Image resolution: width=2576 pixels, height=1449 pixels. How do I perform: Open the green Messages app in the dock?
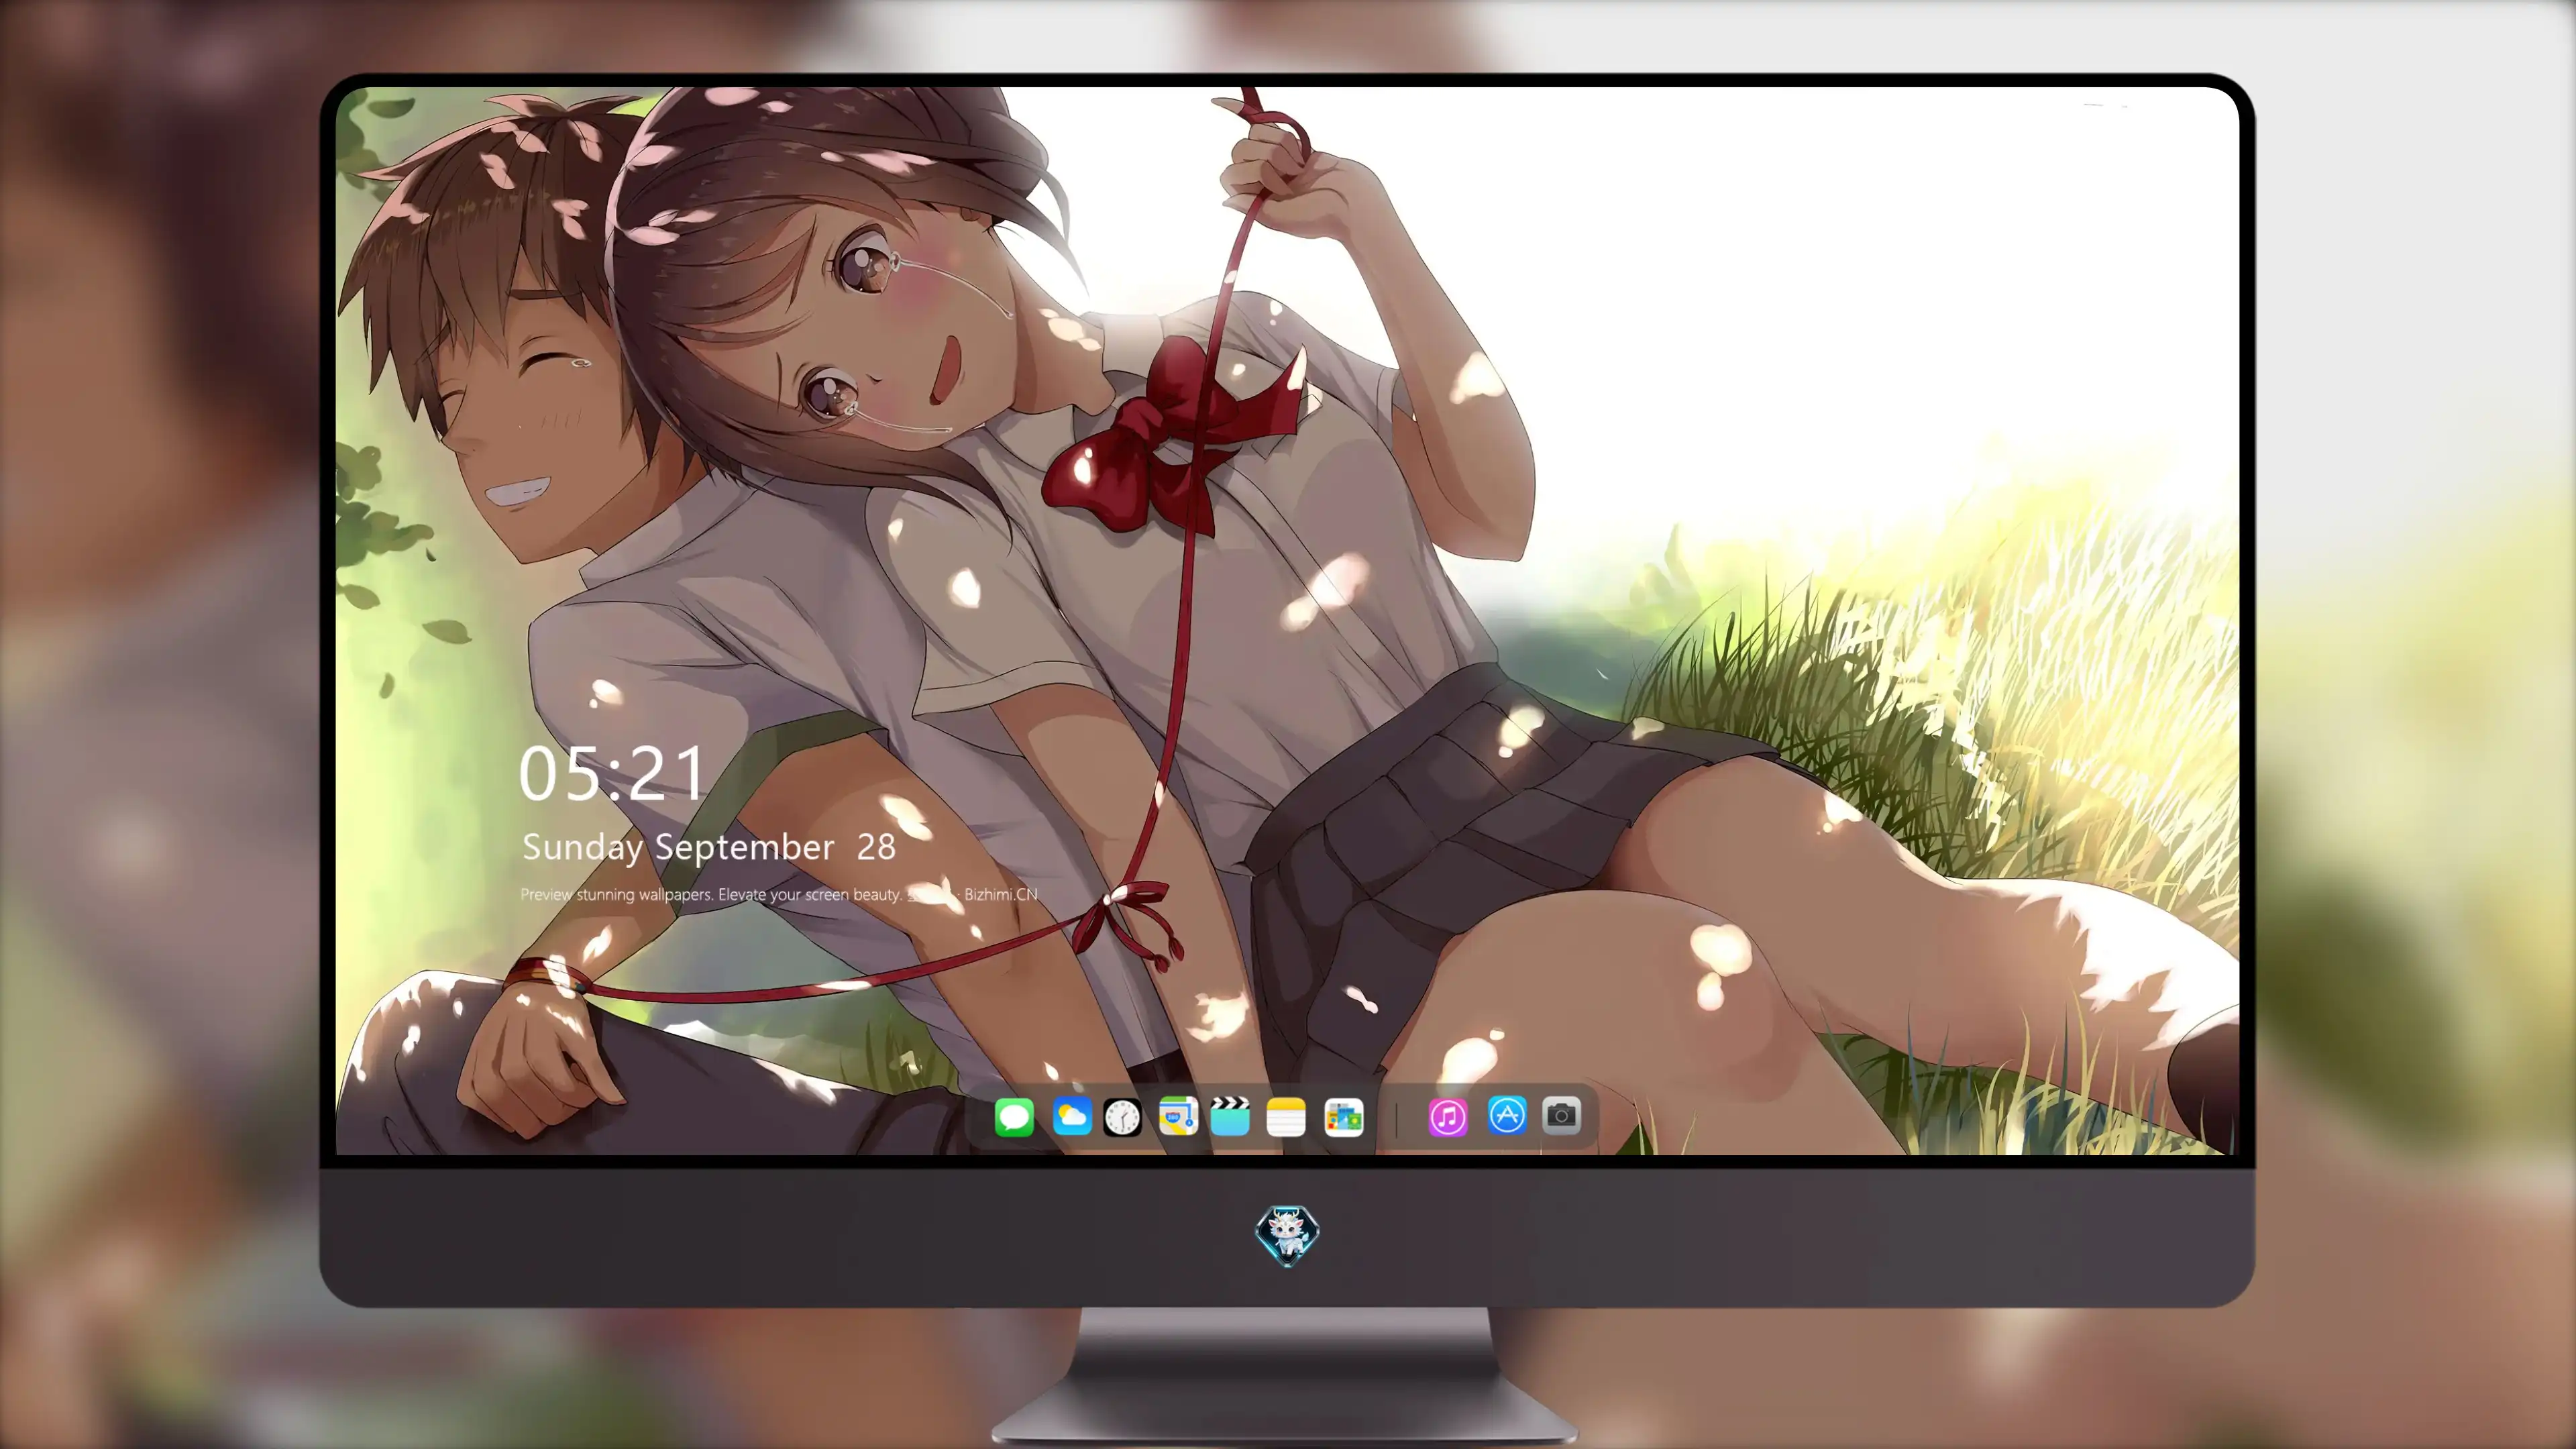tap(1014, 1117)
